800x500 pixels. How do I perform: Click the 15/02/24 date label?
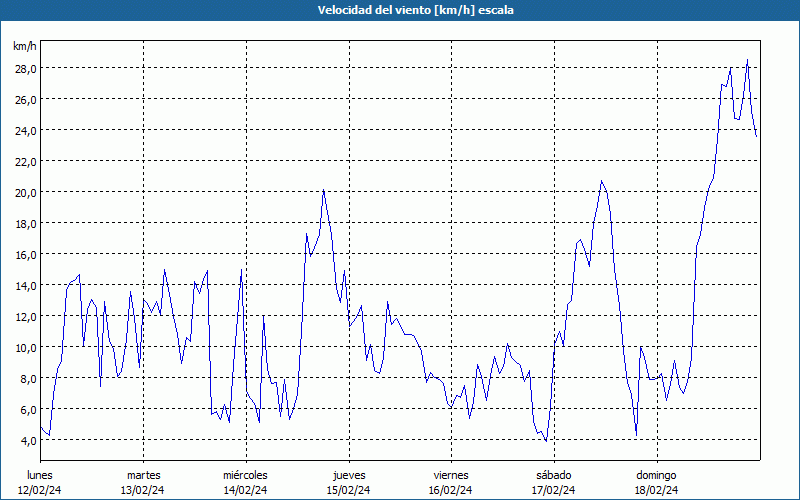348,490
